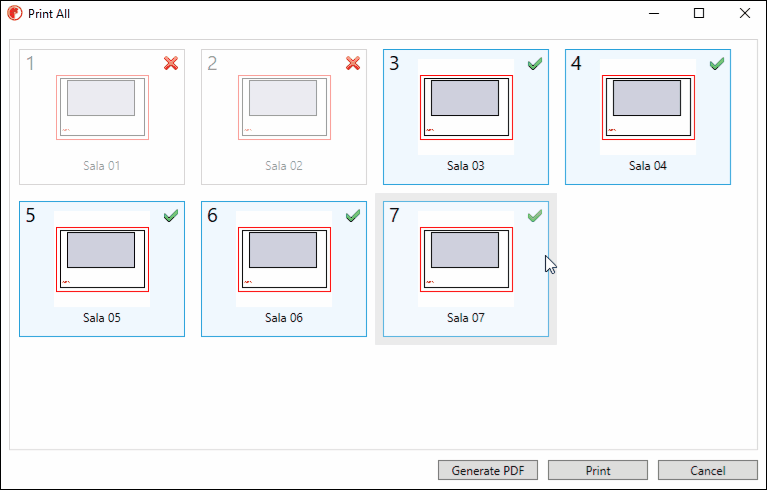The height and width of the screenshot is (490, 767).
Task: Toggle the green checkmark on Sala 04
Action: click(717, 64)
